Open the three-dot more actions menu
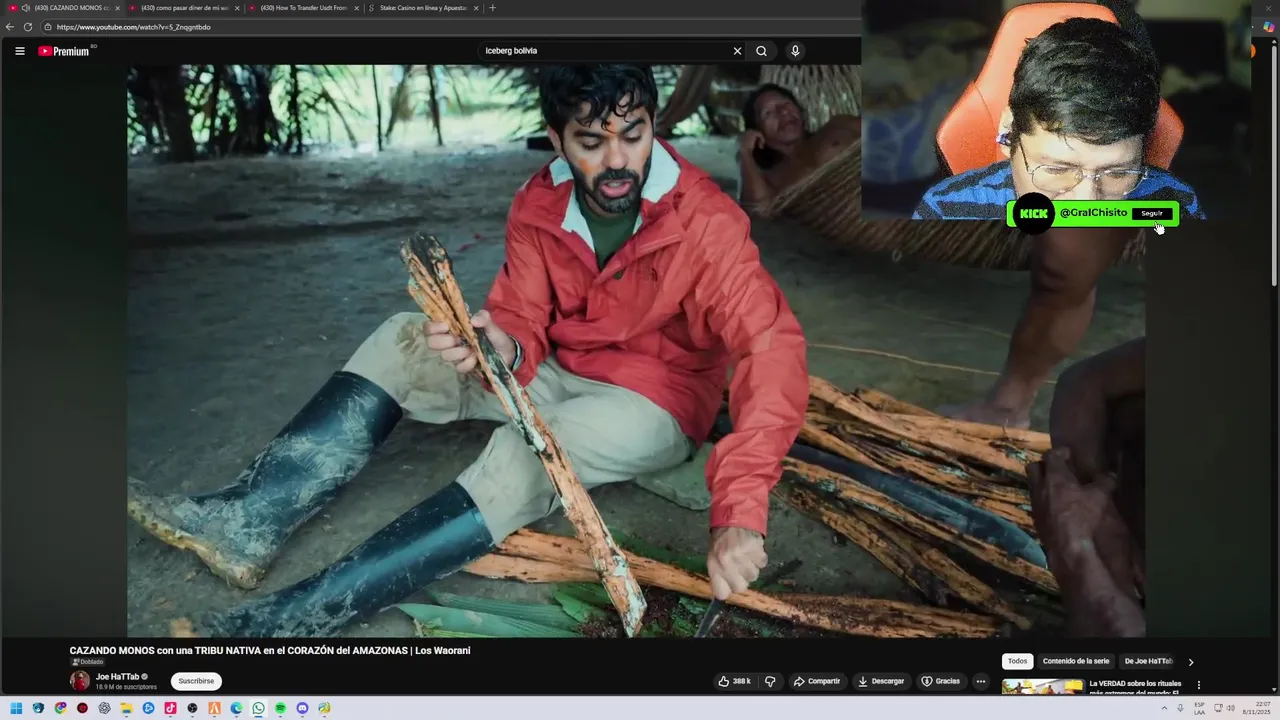Image resolution: width=1280 pixels, height=720 pixels. (x=980, y=681)
